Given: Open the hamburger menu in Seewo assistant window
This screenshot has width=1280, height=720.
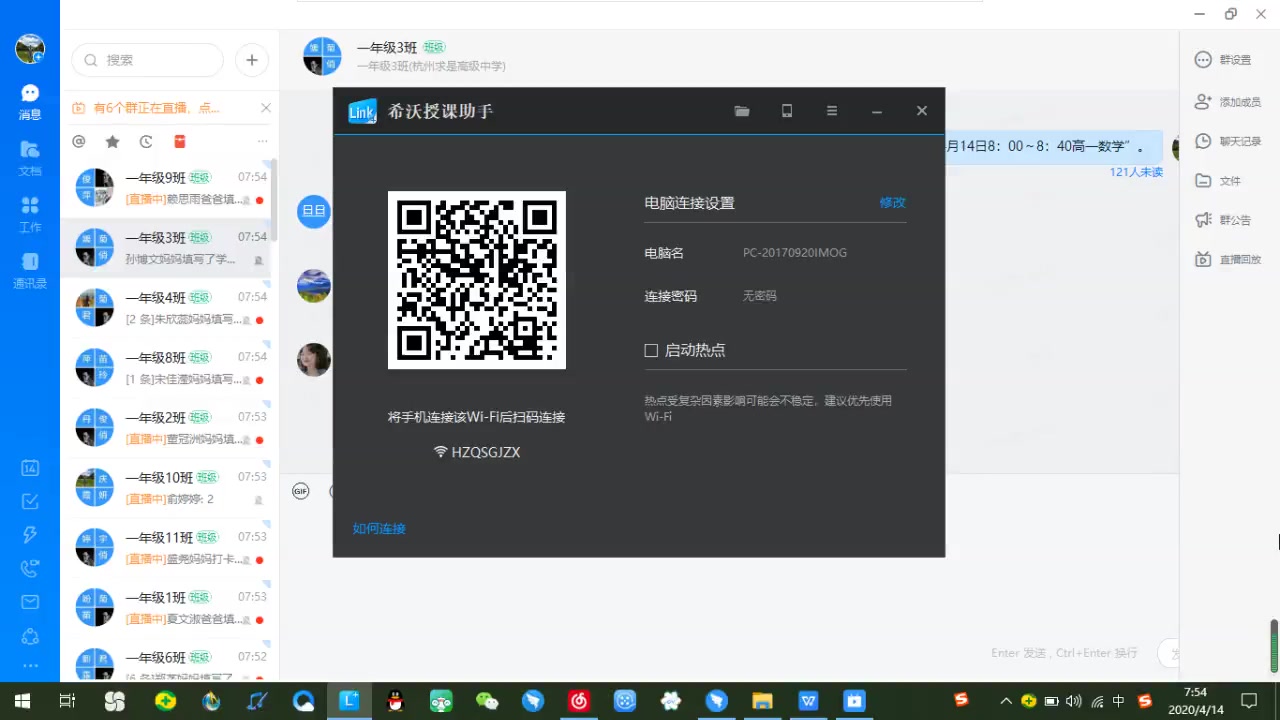Looking at the screenshot, I should [831, 111].
